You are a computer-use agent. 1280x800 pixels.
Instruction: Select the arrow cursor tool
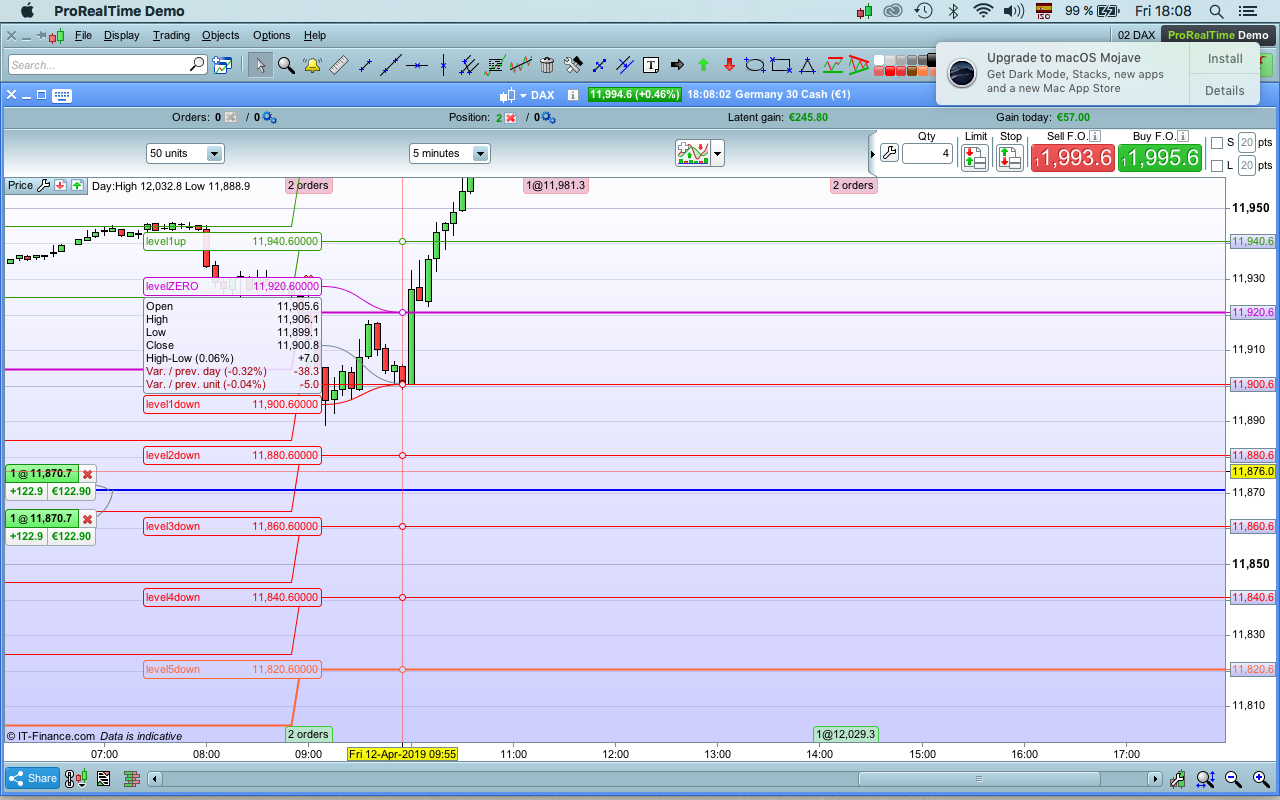[x=260, y=65]
